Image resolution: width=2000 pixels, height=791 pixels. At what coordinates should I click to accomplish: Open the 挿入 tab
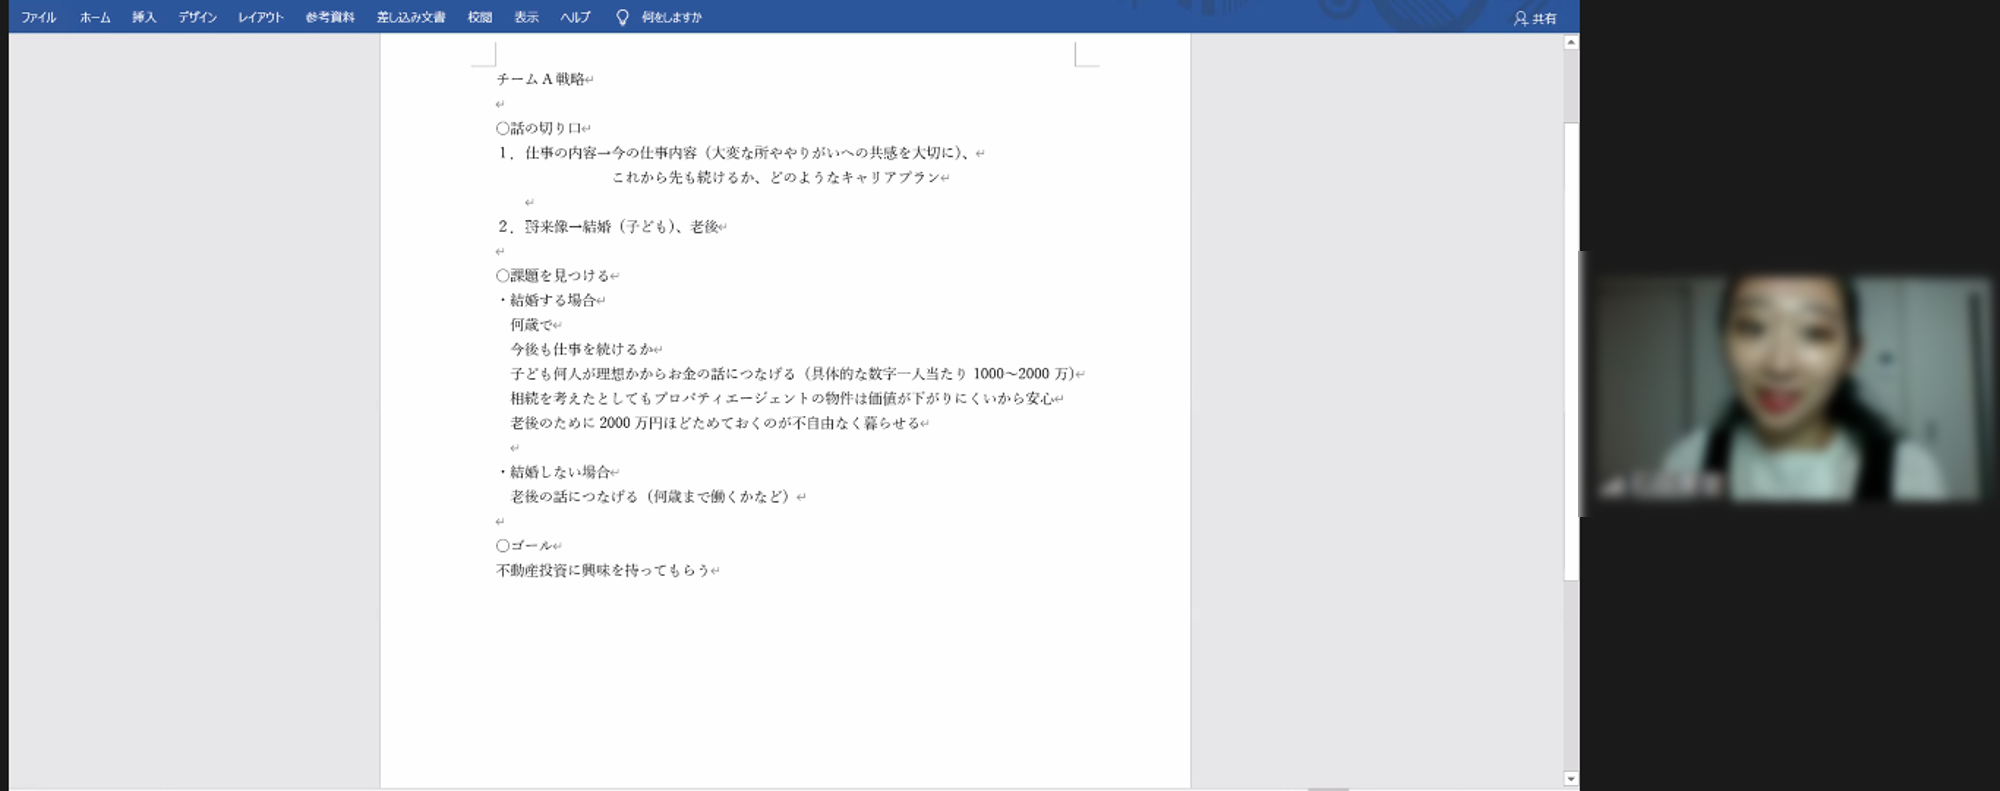pos(144,17)
